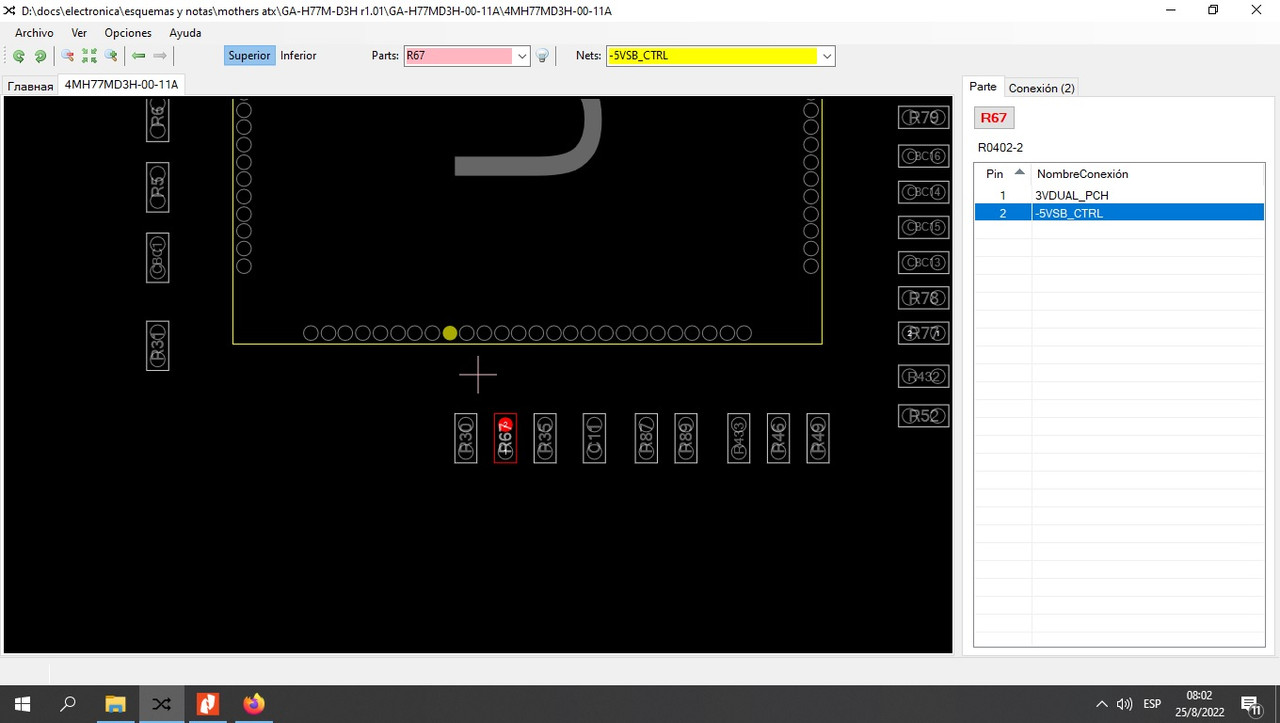1280x723 pixels.
Task: Sort the table by Pin column header
Action: [1002, 174]
